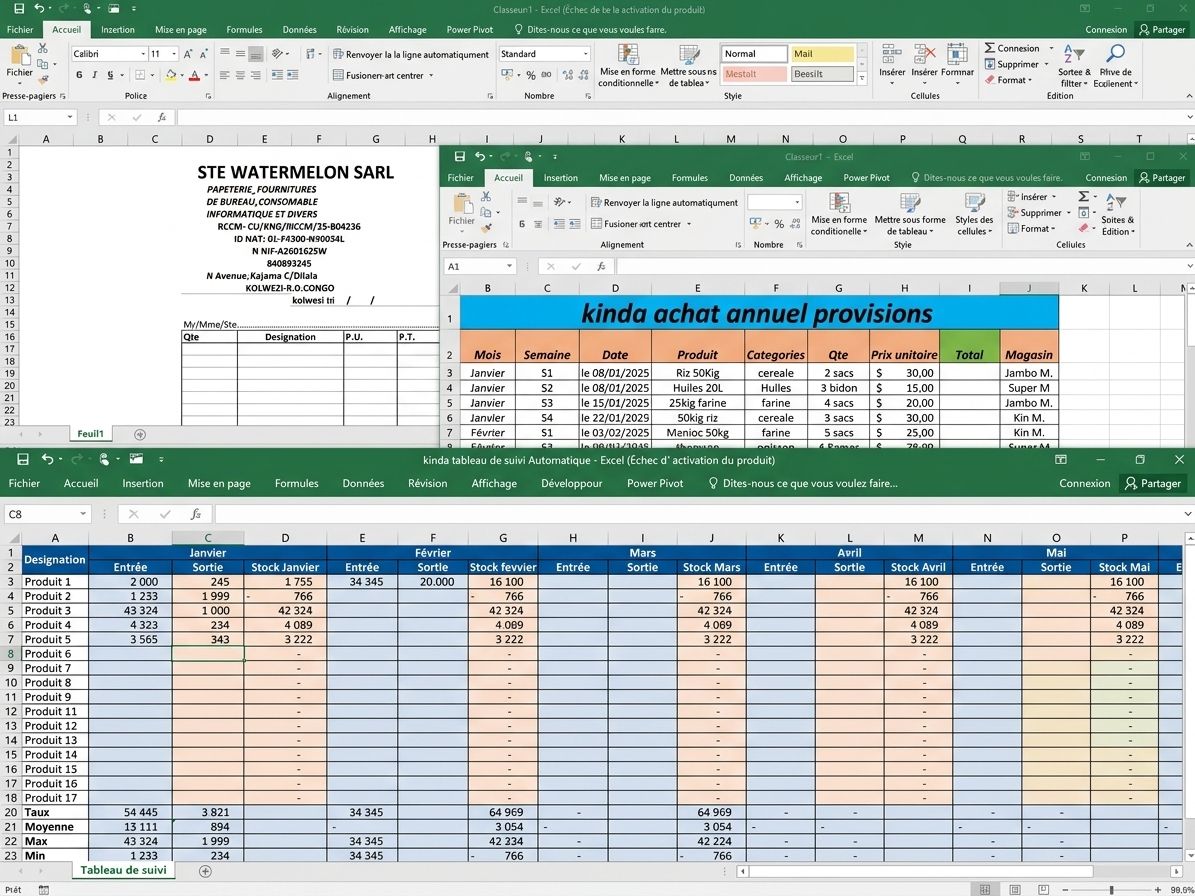This screenshot has height=896, width=1195.
Task: Click 'Riz 50Kig' cell in achat table
Action: point(697,373)
